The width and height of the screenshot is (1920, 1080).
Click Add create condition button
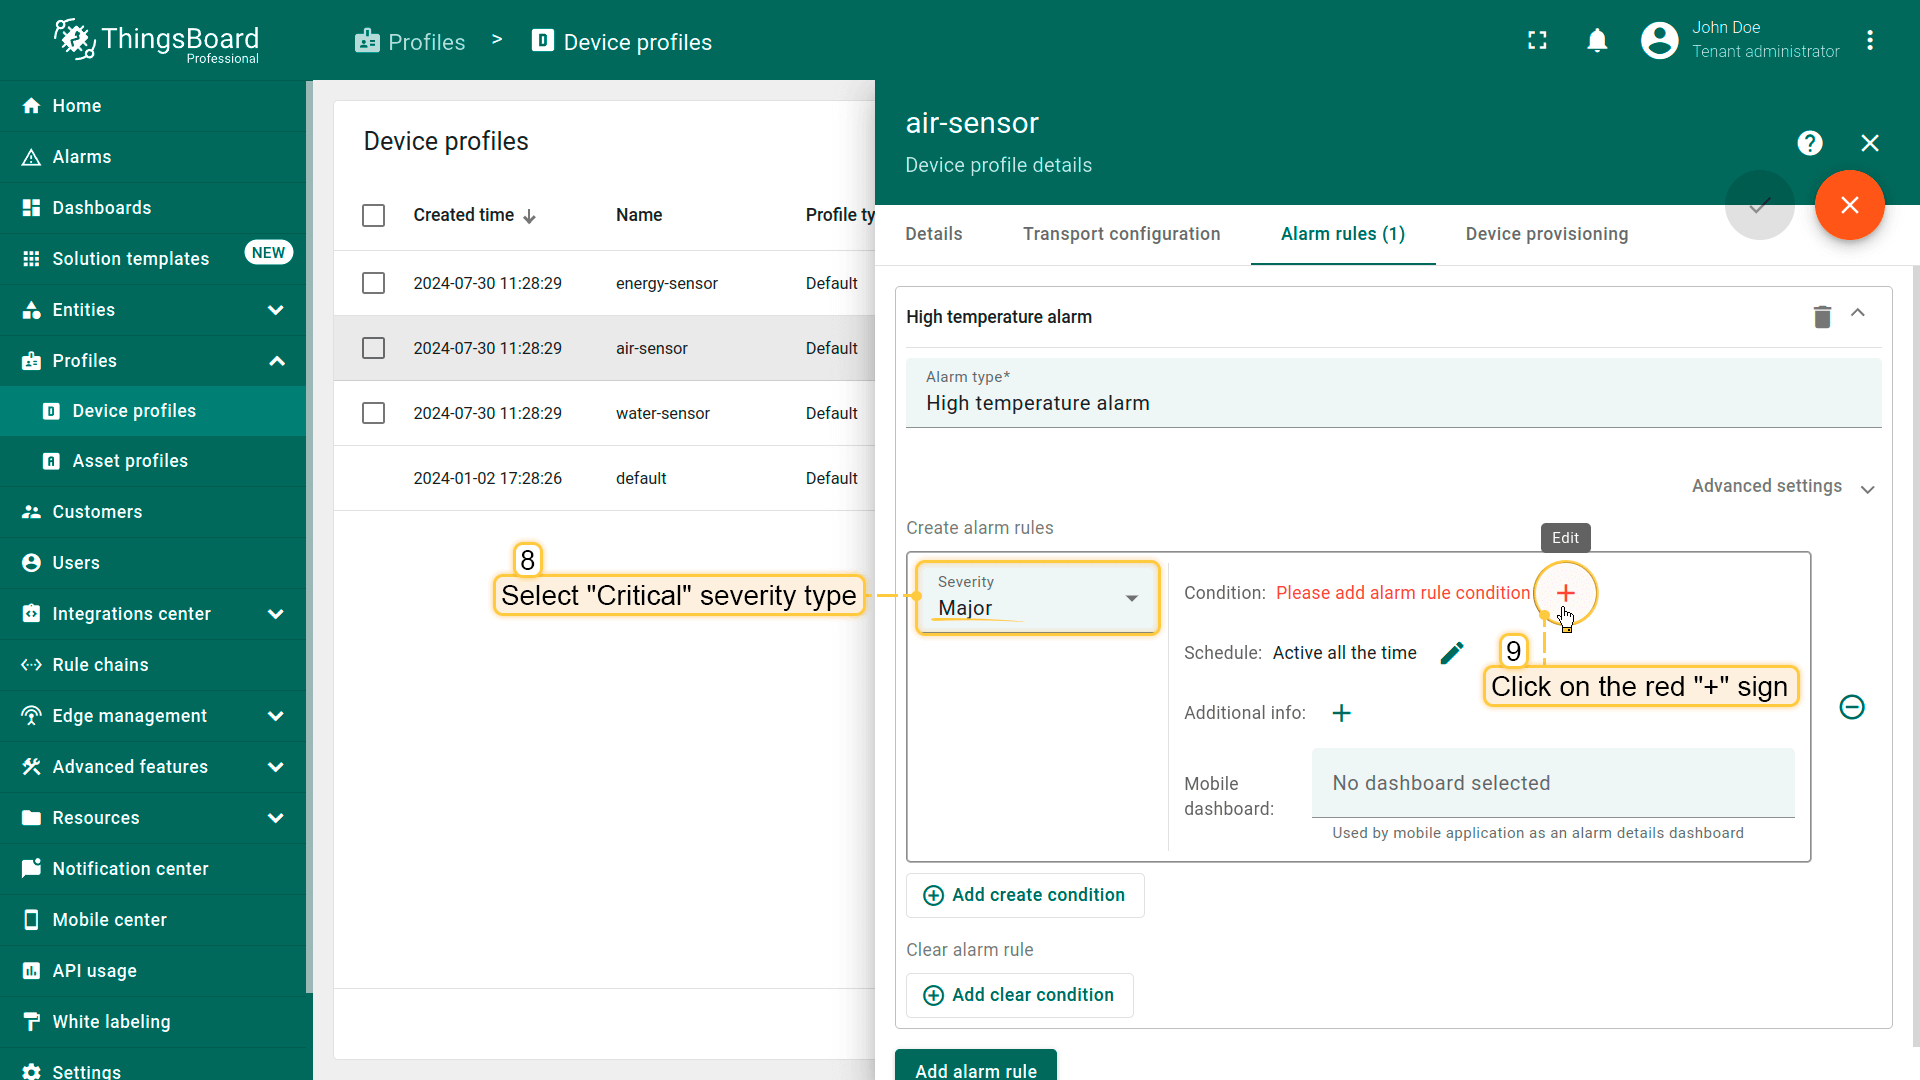[1025, 895]
